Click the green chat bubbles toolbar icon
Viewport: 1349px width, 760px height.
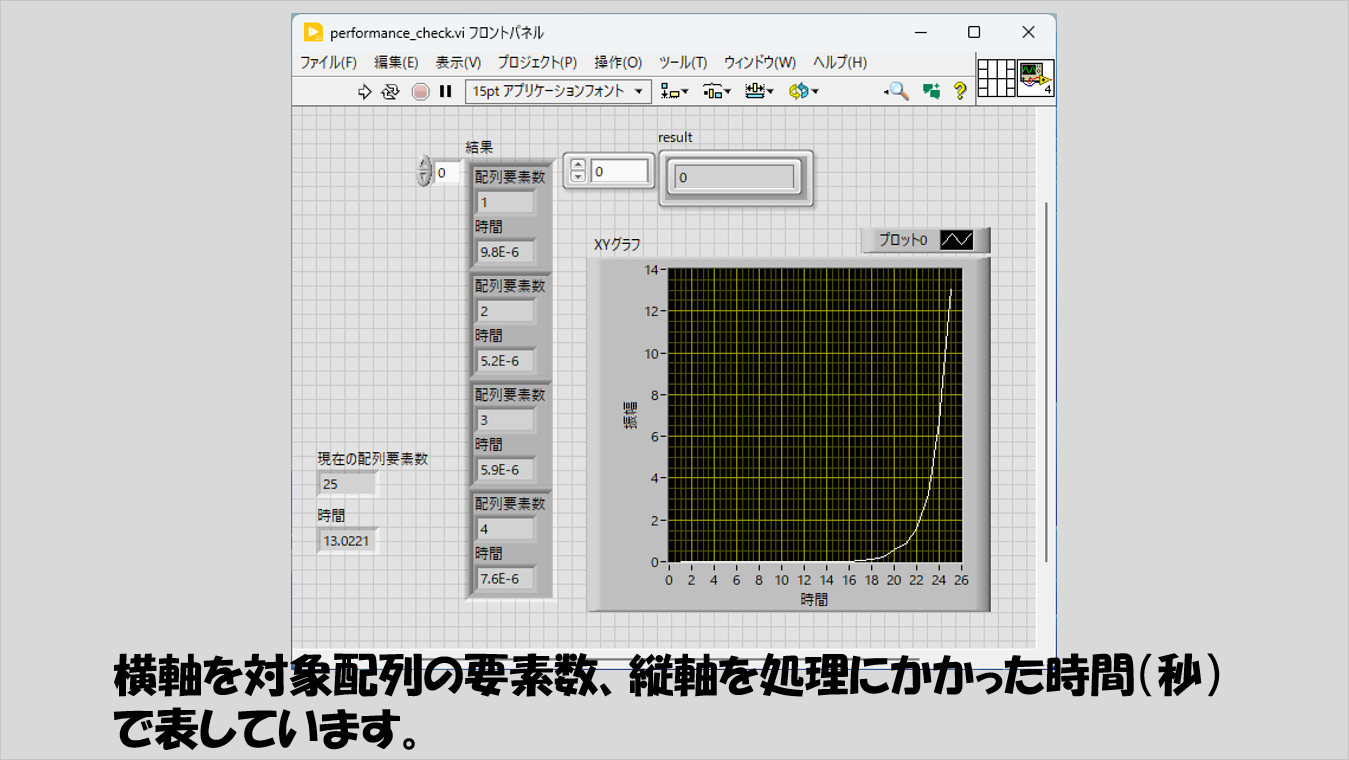tap(931, 91)
